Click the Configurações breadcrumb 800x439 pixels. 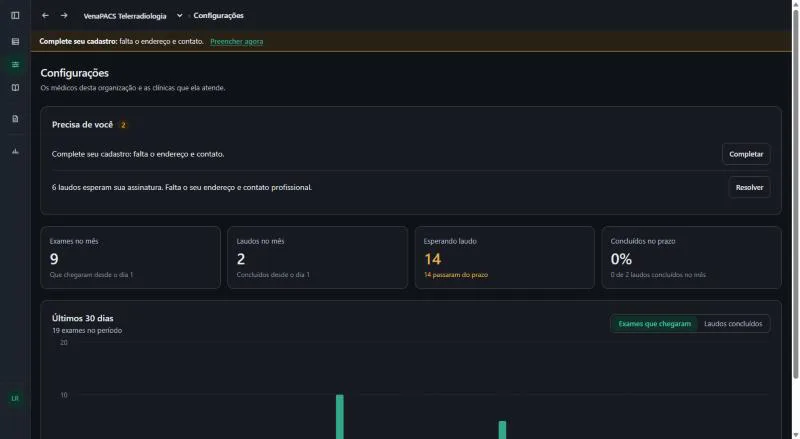(218, 15)
